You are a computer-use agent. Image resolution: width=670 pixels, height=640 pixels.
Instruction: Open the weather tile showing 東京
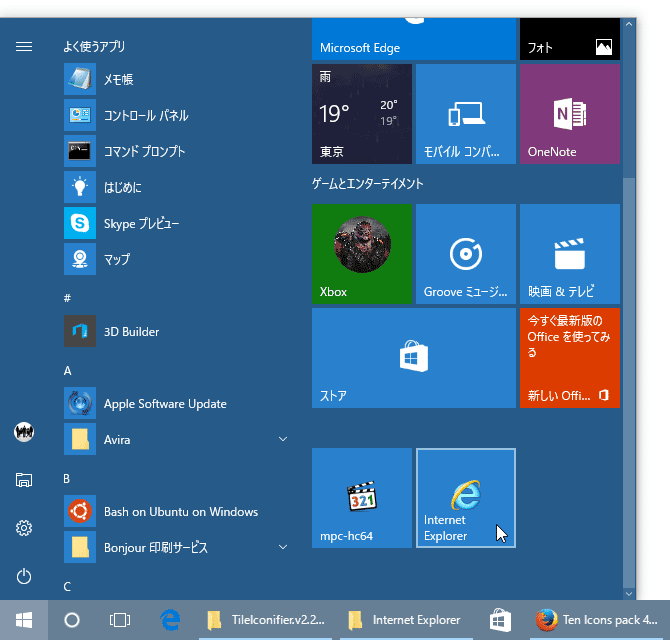coord(362,114)
